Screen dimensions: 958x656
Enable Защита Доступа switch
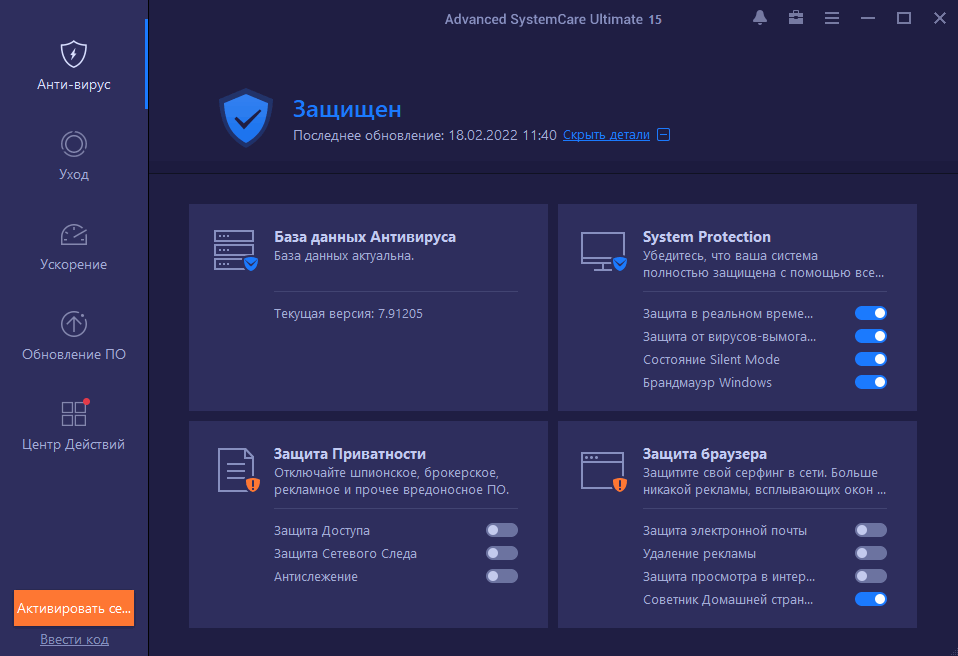coord(502,530)
